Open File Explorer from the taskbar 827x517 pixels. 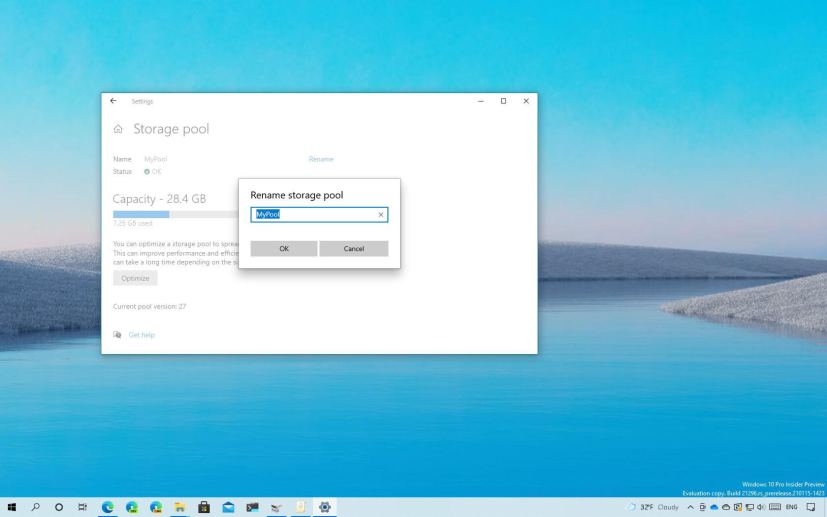coord(180,507)
